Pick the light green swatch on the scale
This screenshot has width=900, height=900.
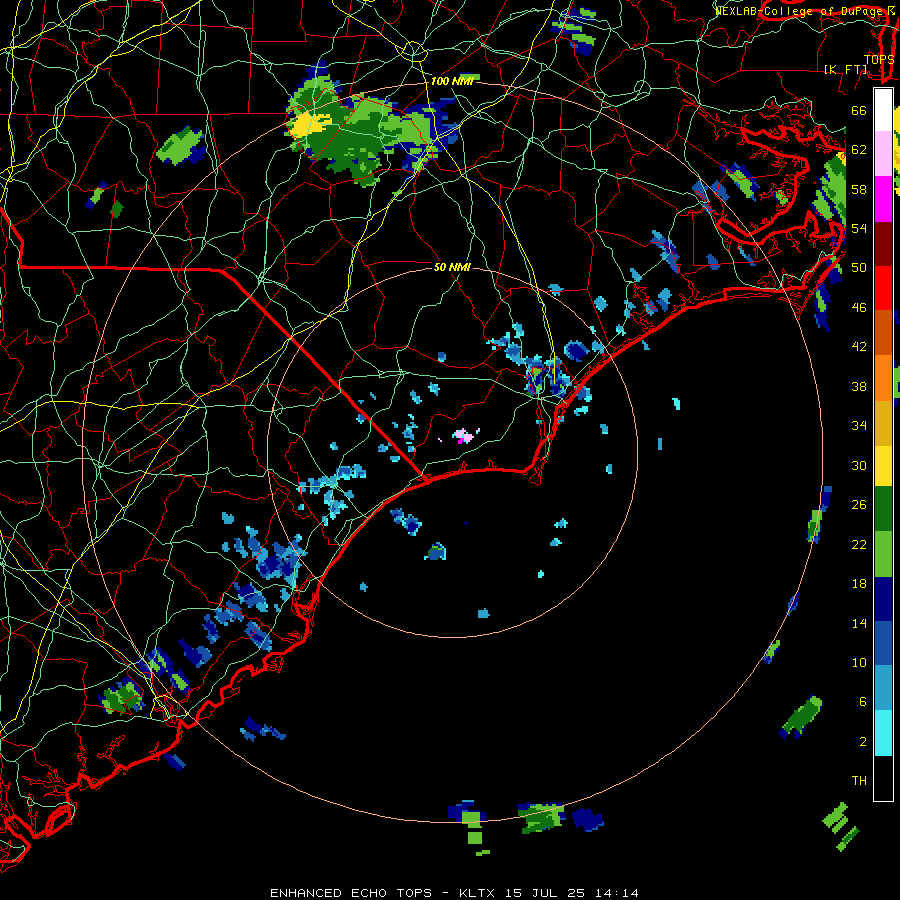point(883,554)
